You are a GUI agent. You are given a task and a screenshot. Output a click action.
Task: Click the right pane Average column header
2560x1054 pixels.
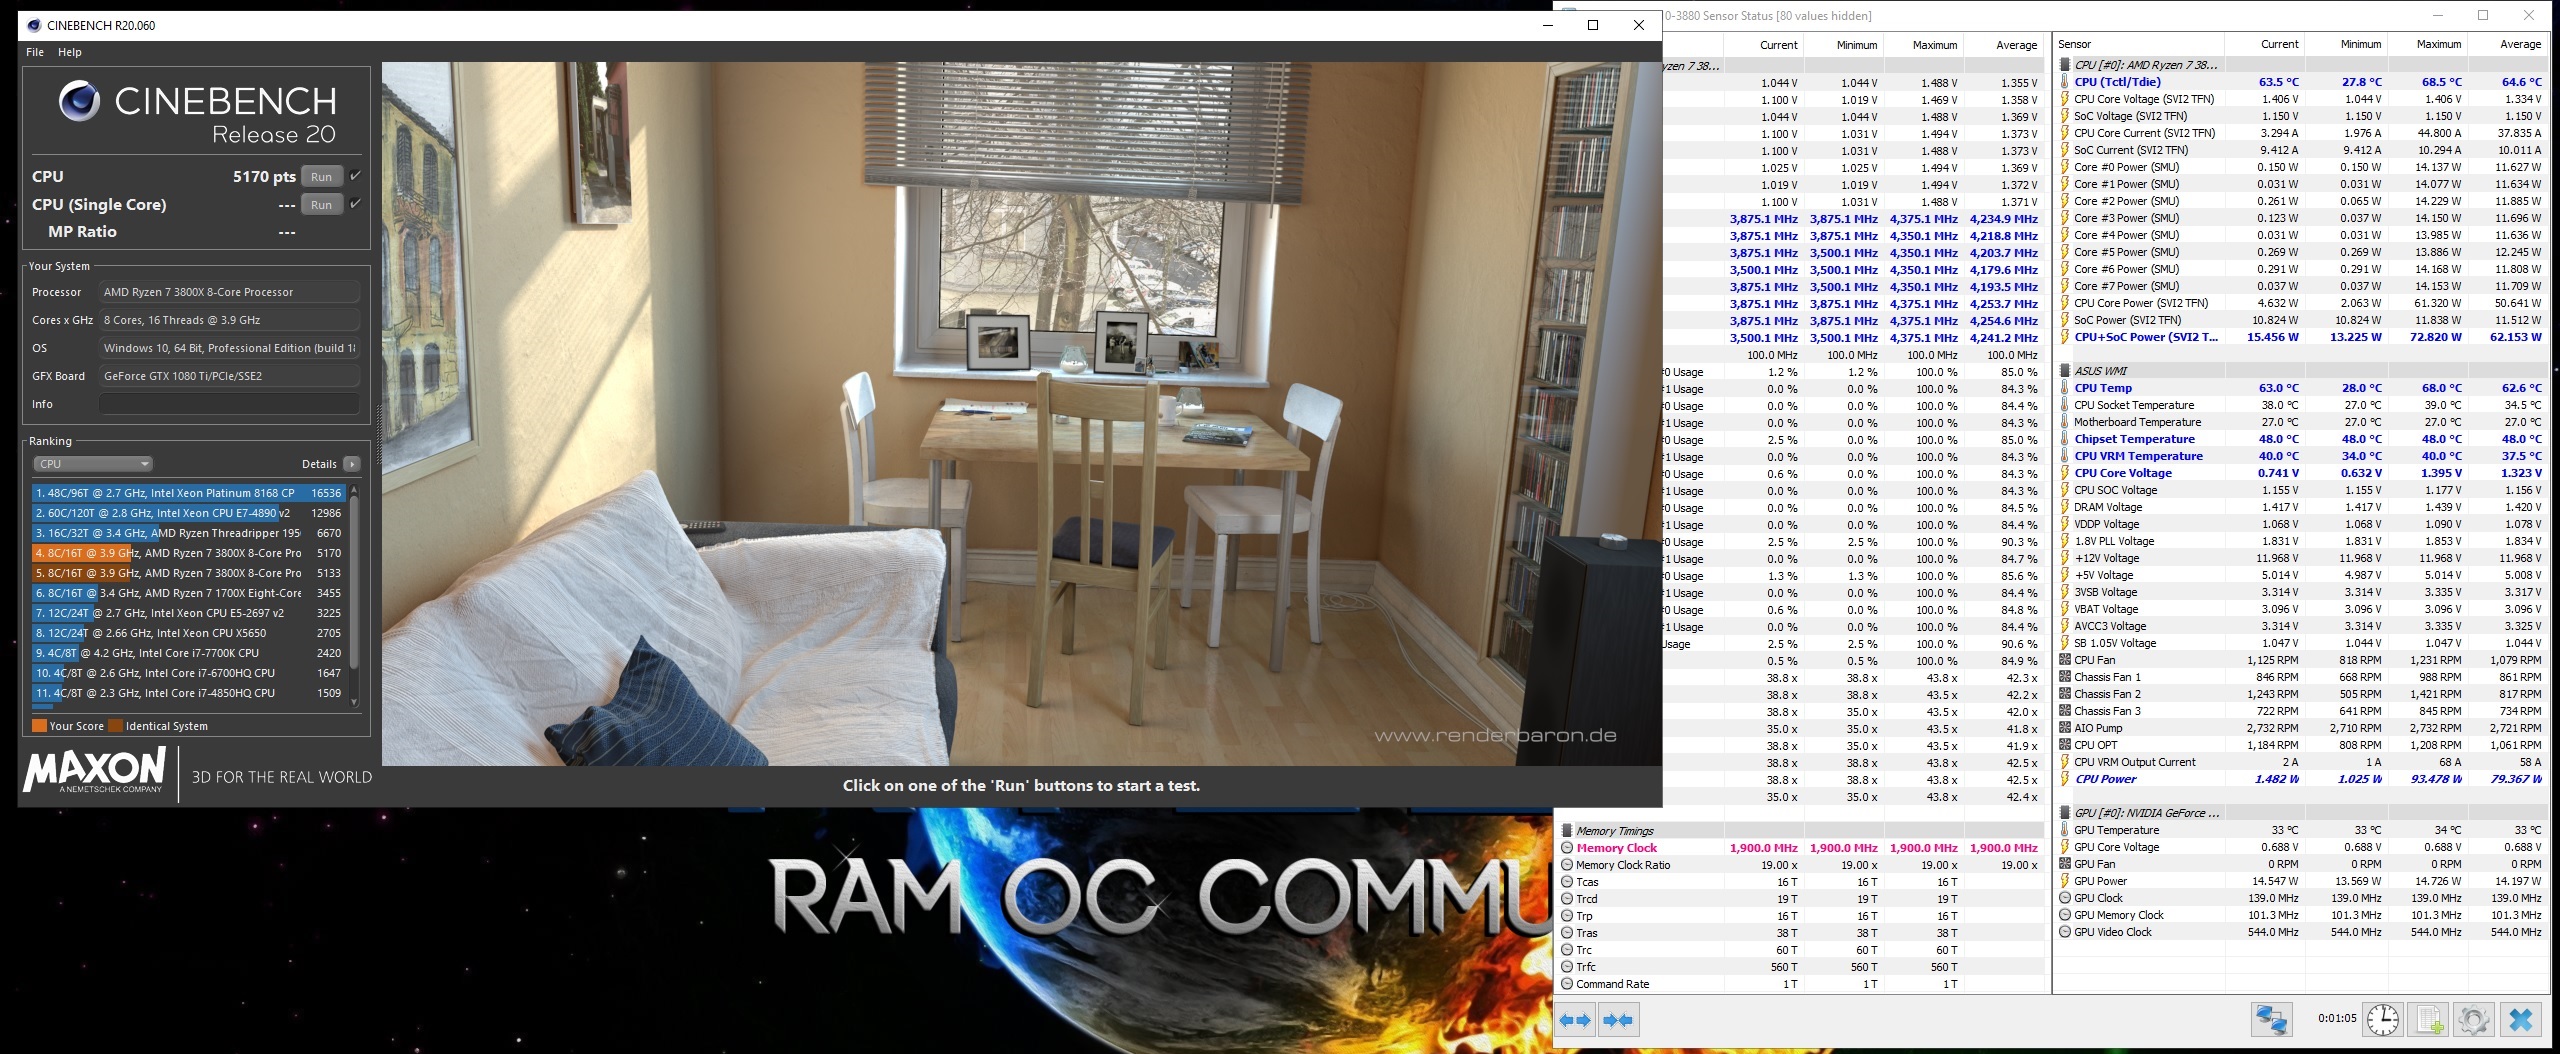2507,44
